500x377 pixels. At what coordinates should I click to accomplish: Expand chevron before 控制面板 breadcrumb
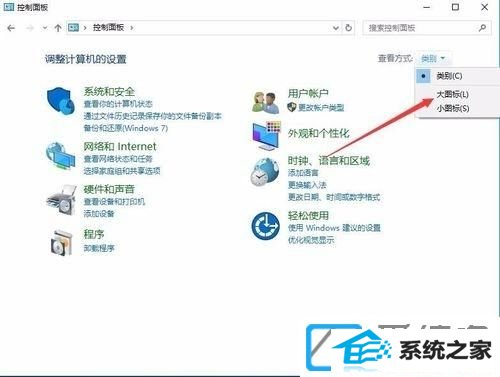pos(85,28)
